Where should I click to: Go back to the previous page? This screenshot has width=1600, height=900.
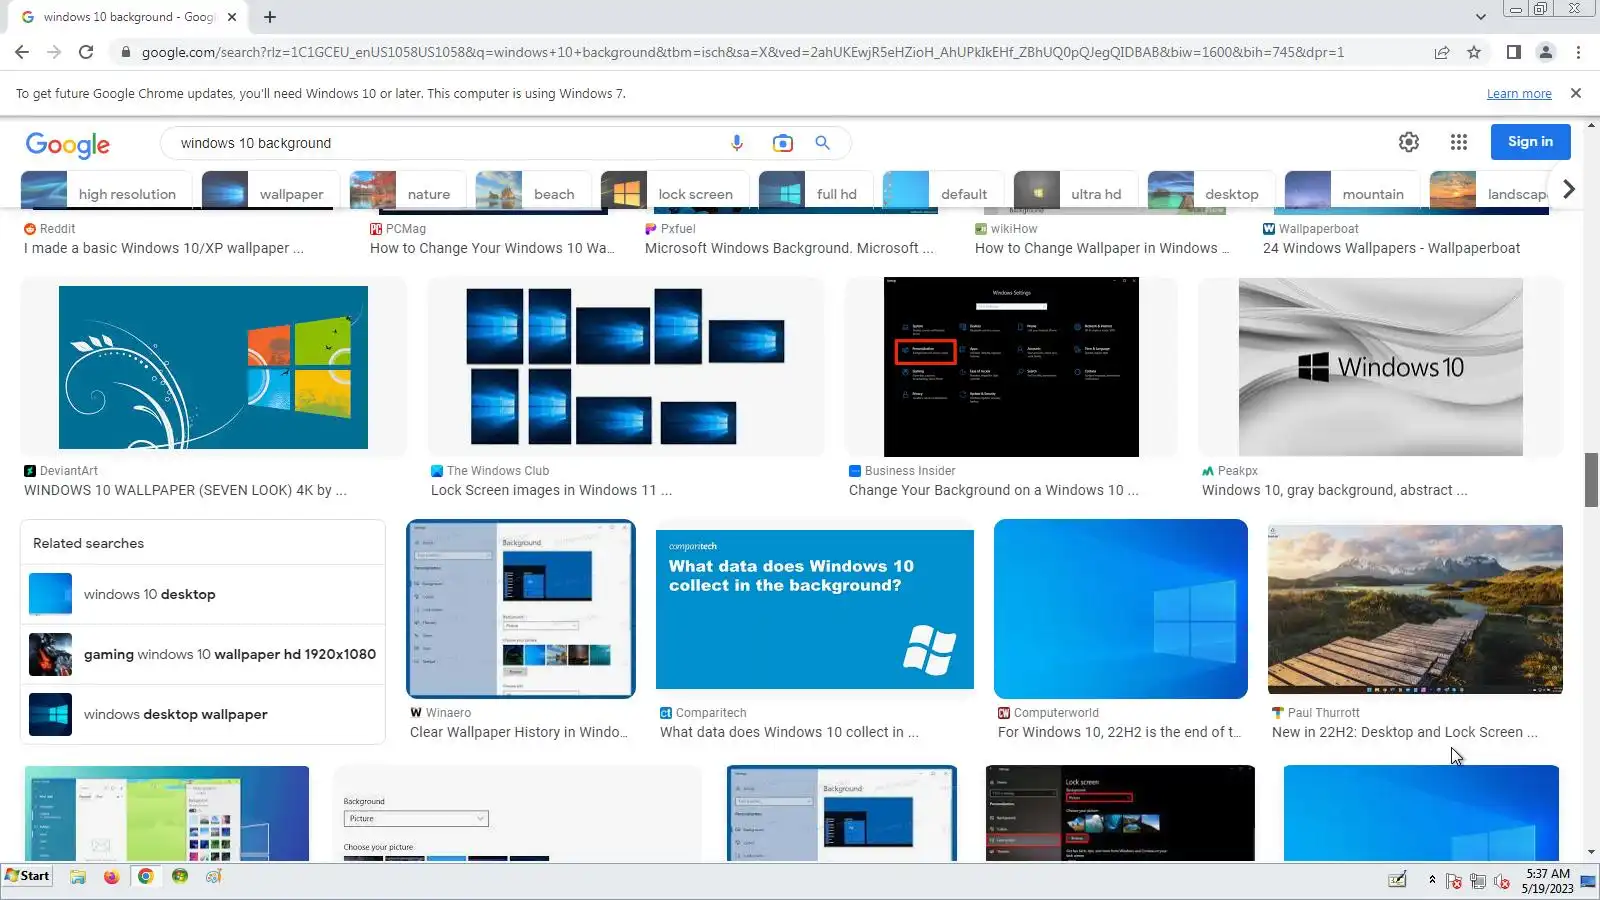(22, 52)
